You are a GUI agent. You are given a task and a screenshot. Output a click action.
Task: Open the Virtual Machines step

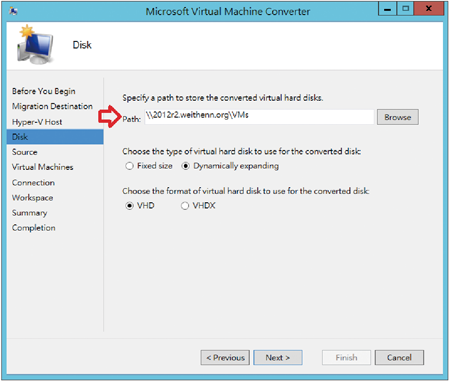click(43, 167)
